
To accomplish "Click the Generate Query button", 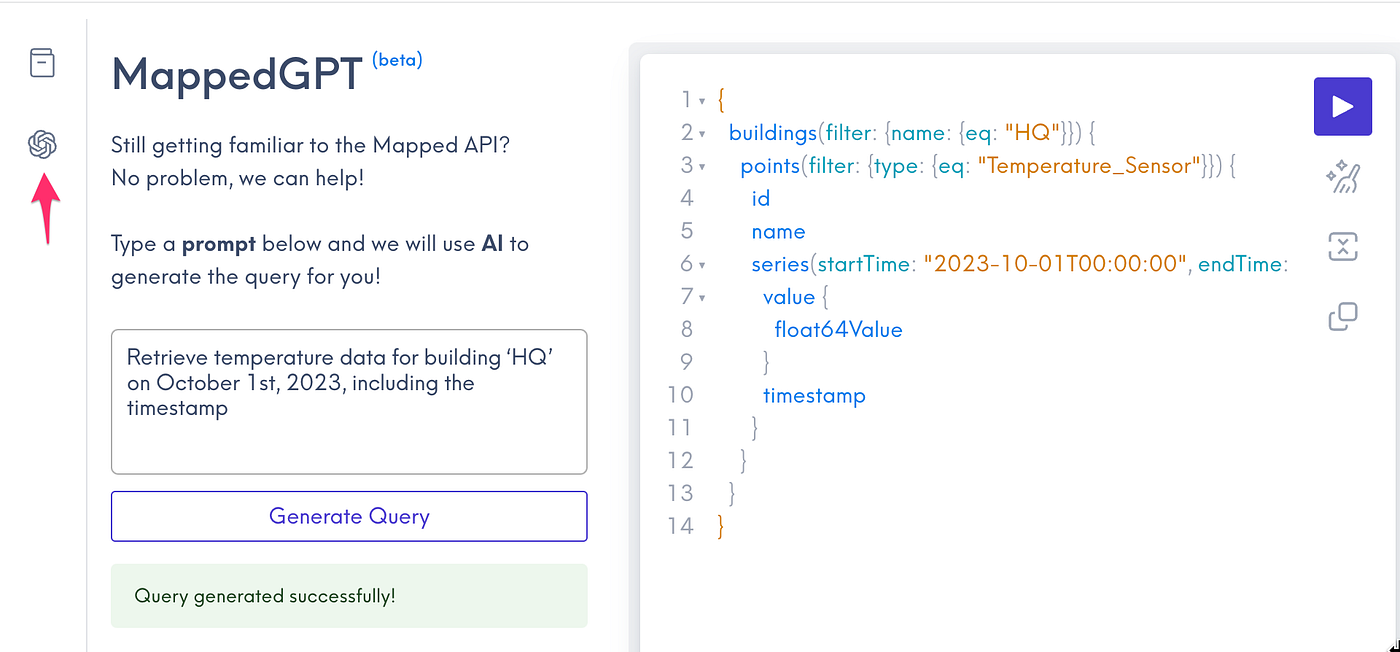I will tap(349, 516).
